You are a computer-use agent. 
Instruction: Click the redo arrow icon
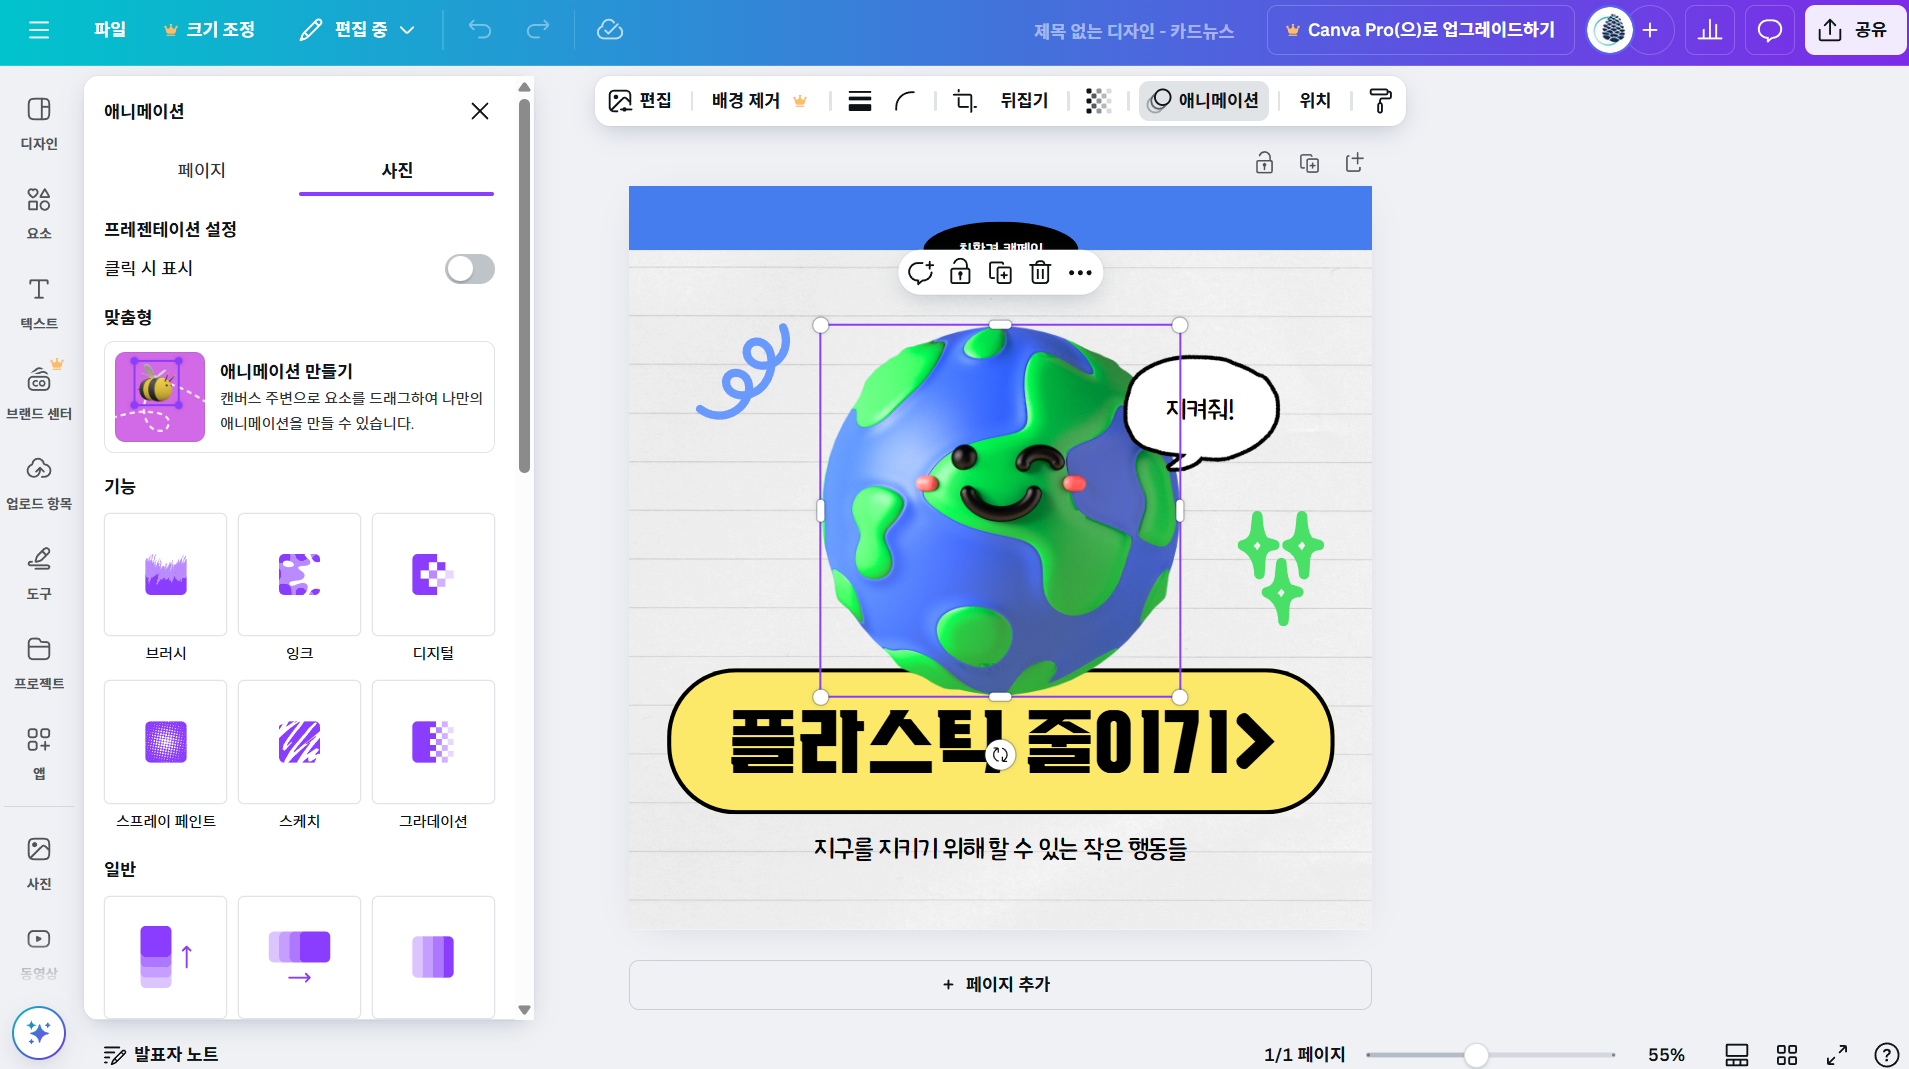tap(538, 30)
